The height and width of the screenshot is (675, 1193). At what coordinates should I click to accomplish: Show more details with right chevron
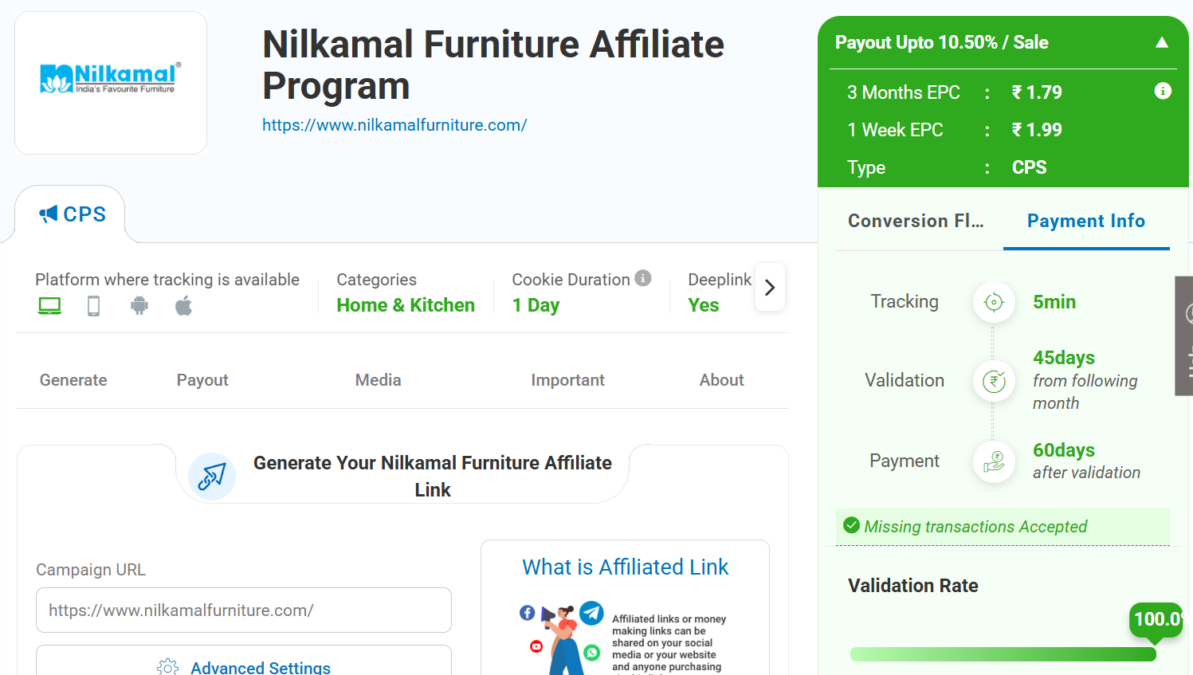[770, 288]
